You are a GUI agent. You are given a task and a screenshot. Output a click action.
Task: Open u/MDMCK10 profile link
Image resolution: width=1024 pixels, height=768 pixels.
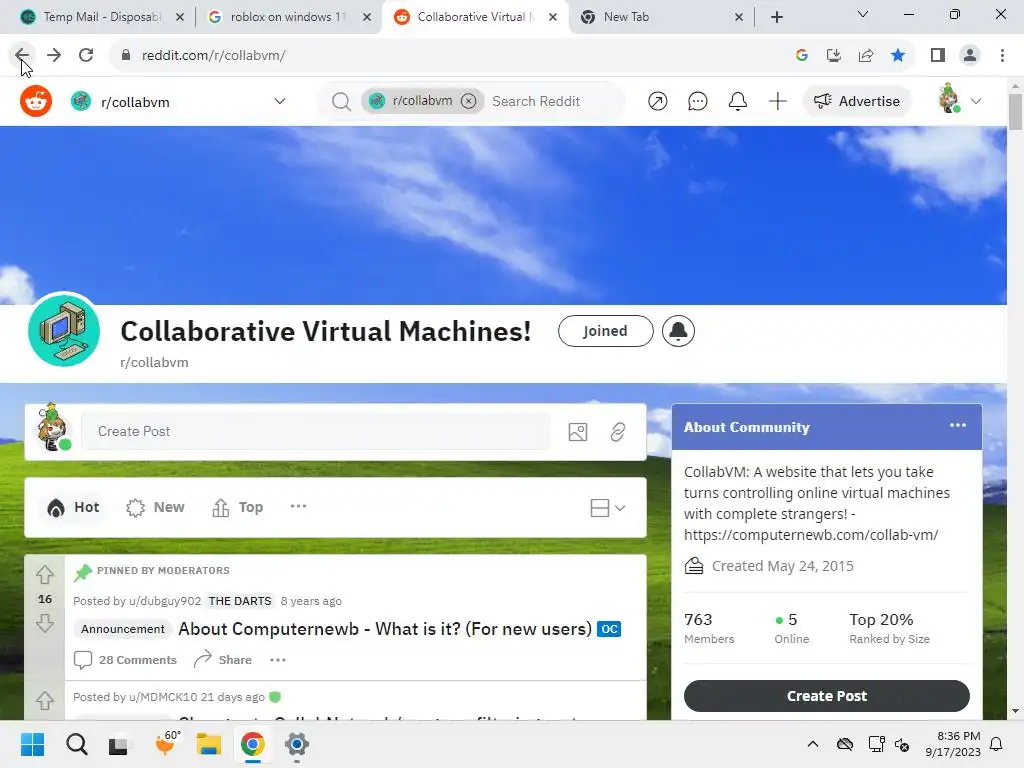point(163,697)
